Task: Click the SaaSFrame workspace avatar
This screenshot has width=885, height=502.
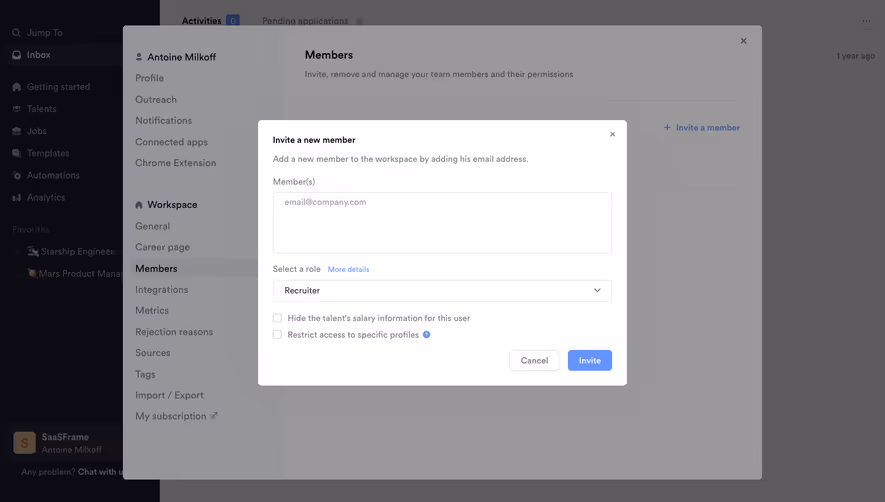Action: tap(24, 443)
